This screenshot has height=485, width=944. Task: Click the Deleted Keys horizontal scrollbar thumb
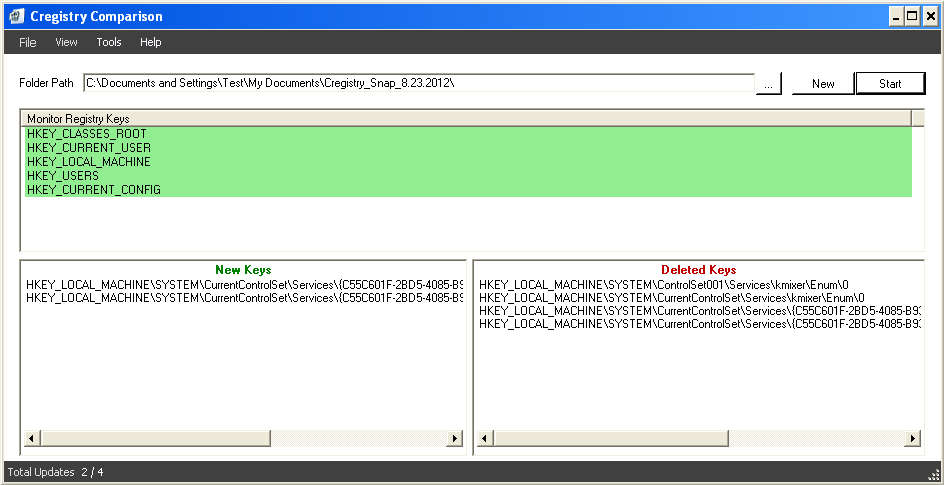[x=611, y=439]
